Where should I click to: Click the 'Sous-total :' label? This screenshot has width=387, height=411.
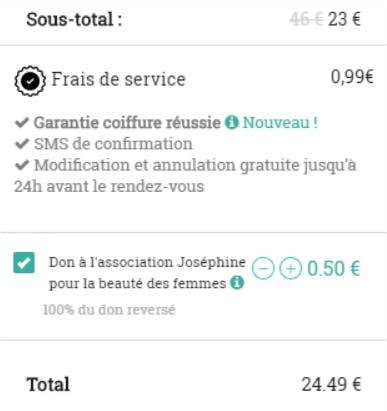coord(74,19)
